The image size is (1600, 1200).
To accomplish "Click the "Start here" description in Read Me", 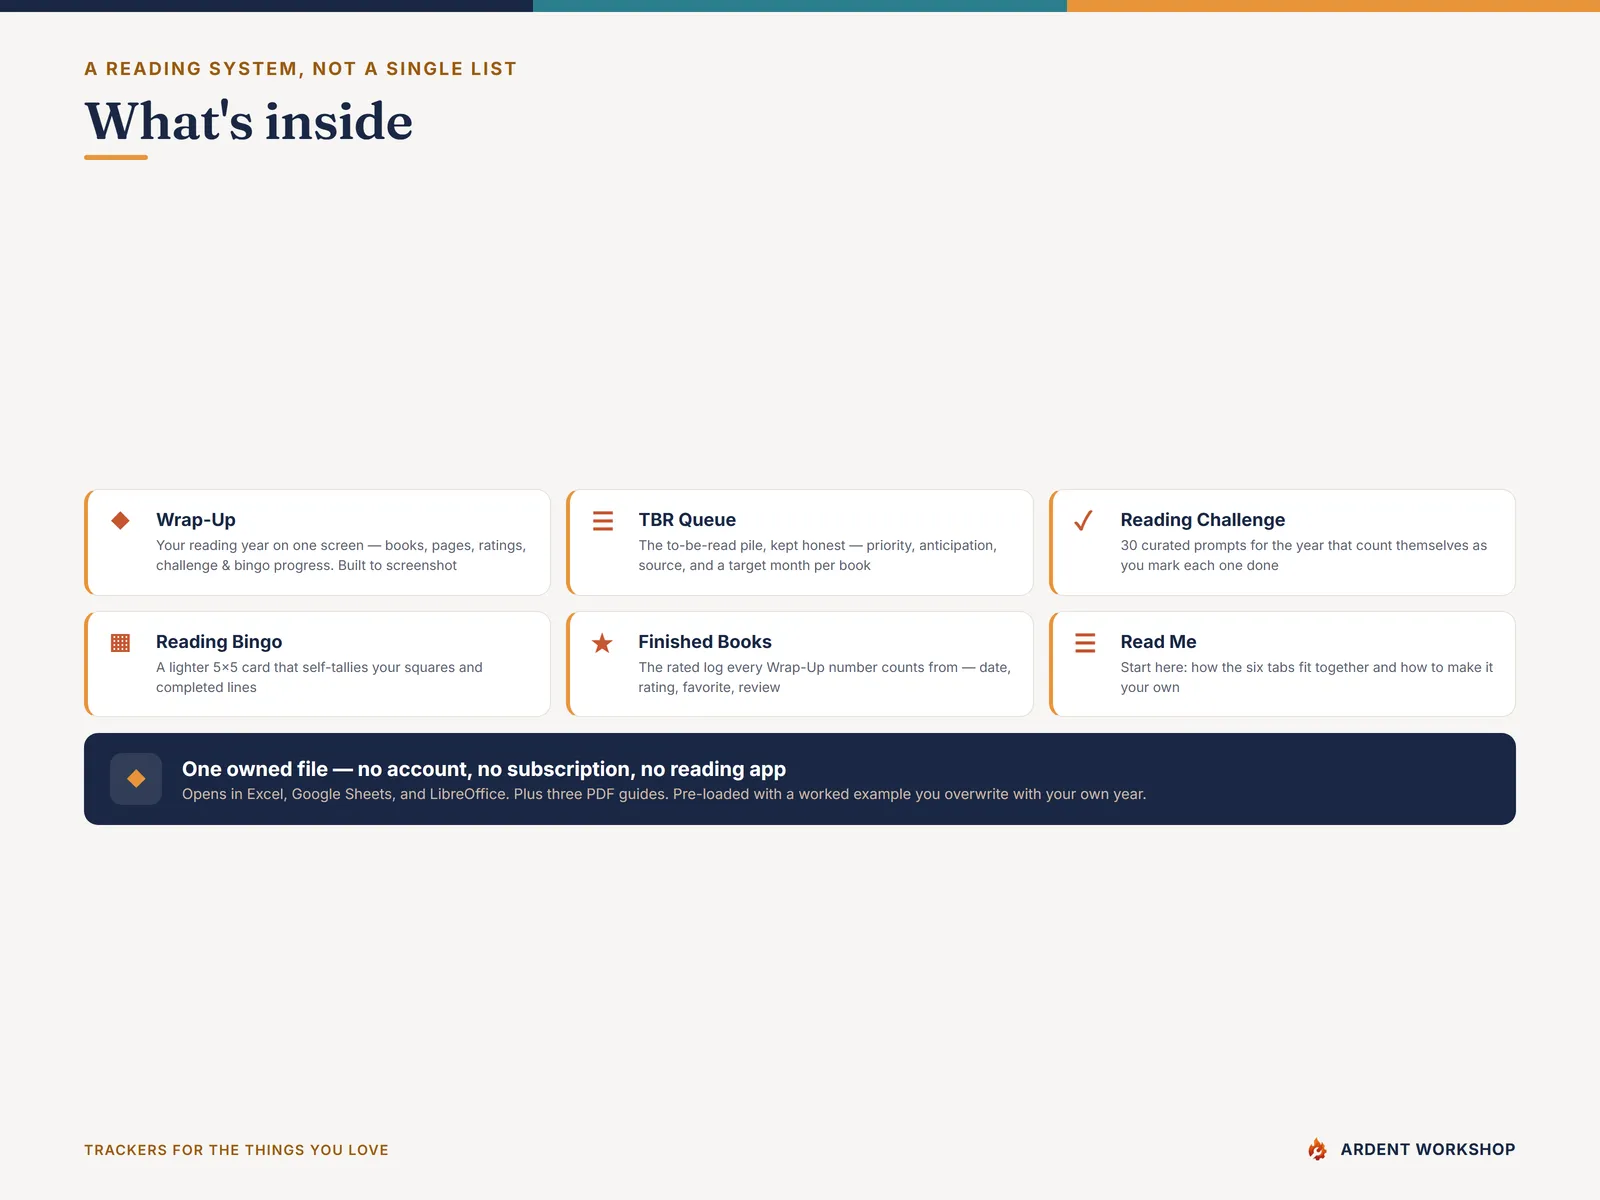I will (x=1307, y=677).
